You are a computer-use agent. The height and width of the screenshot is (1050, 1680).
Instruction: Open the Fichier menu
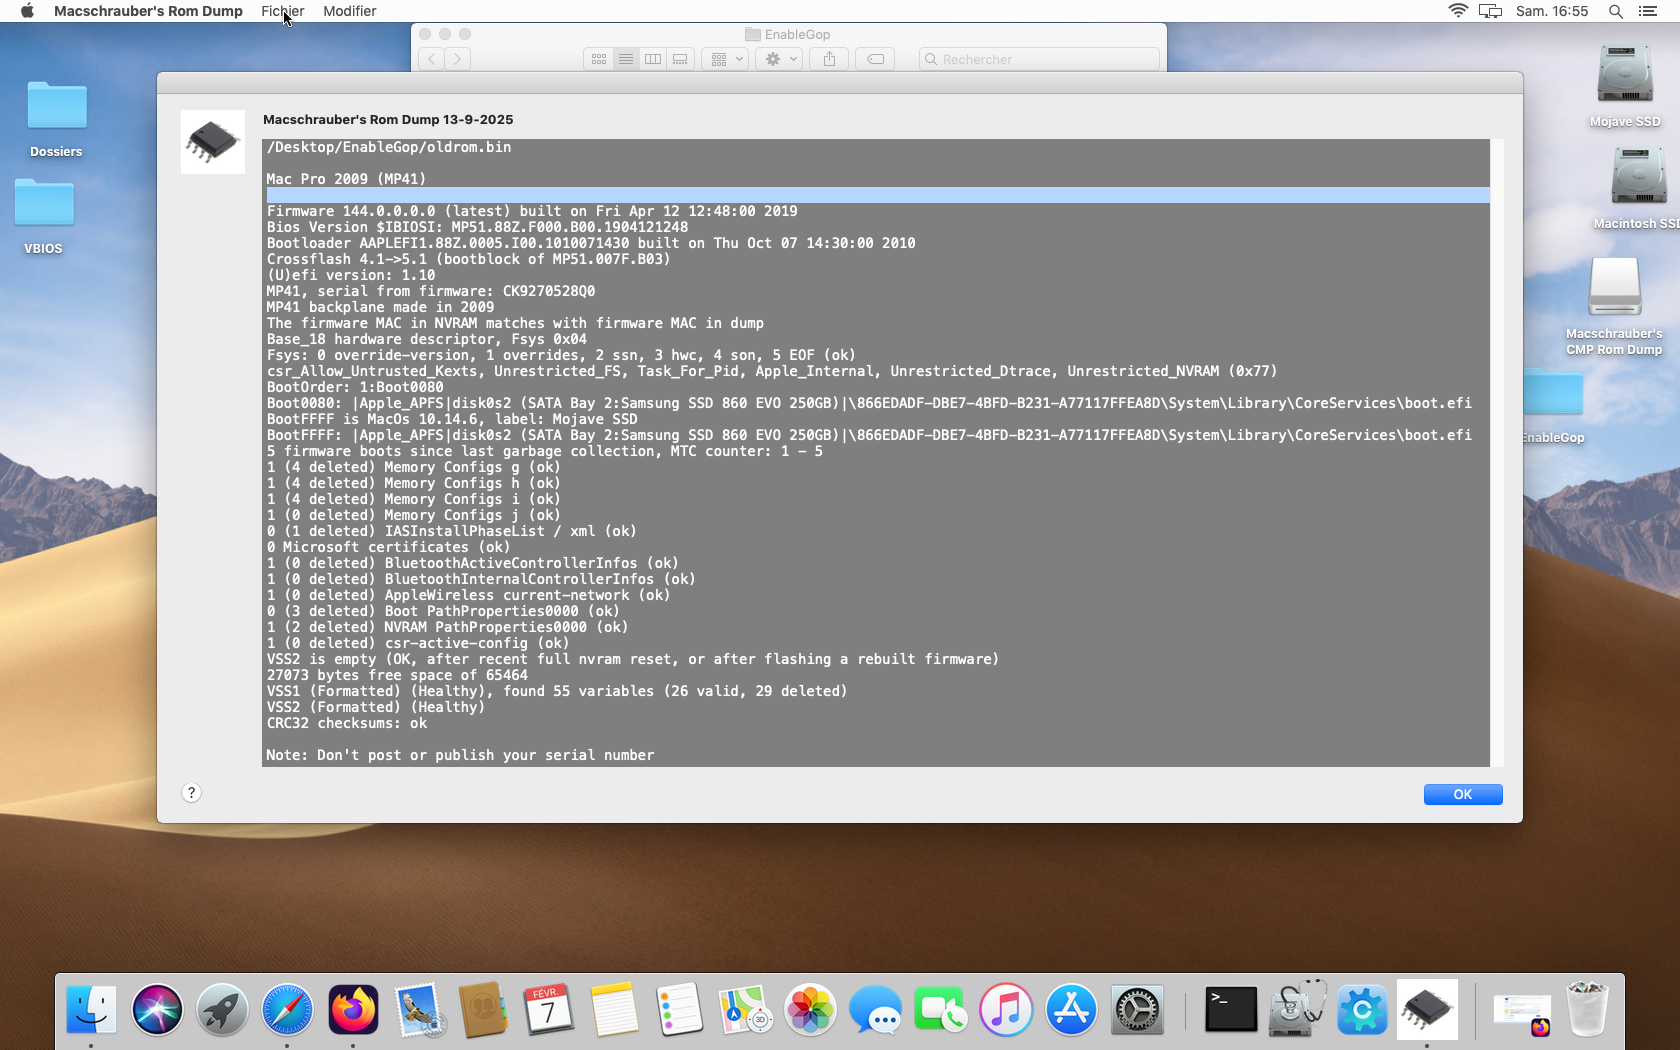283,11
